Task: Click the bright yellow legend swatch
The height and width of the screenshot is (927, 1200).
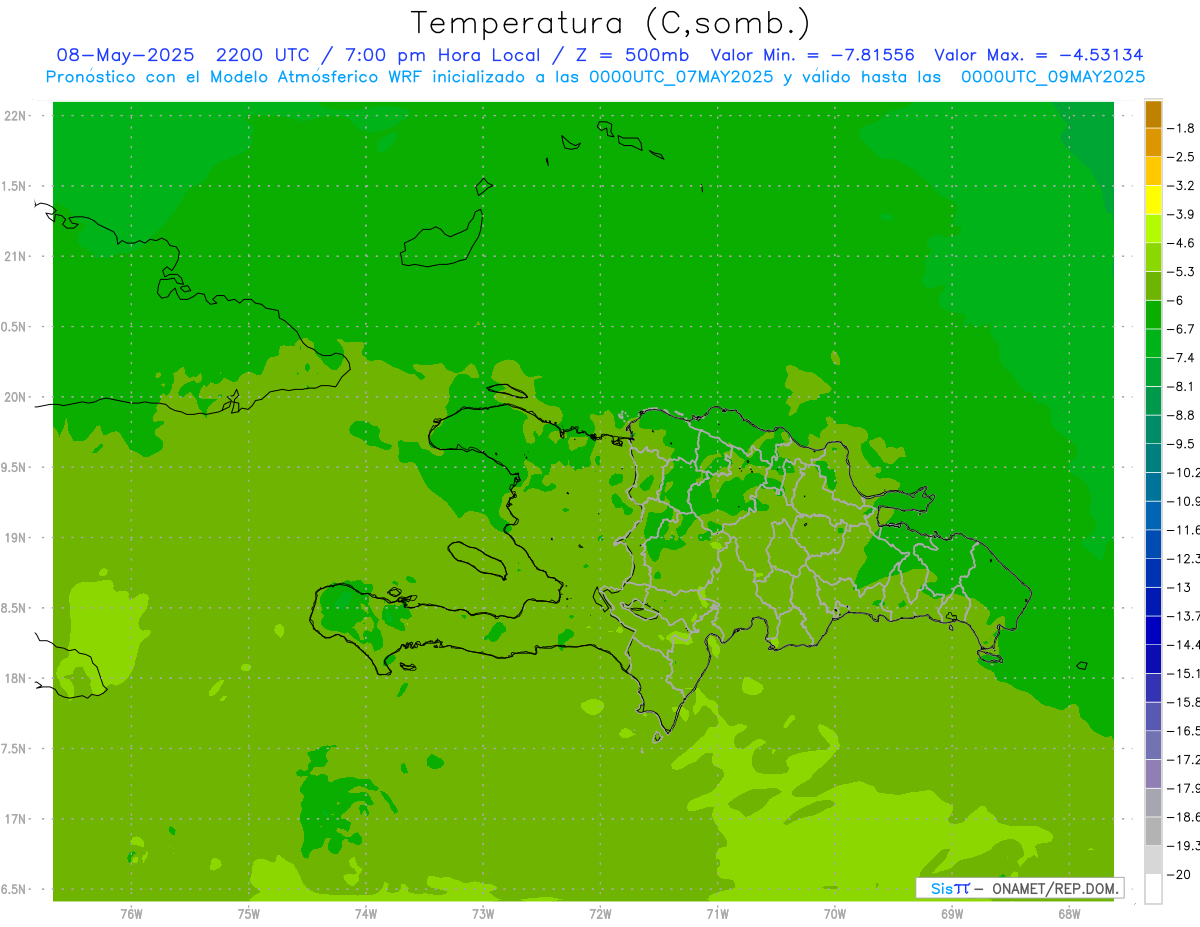Action: coord(1153,200)
